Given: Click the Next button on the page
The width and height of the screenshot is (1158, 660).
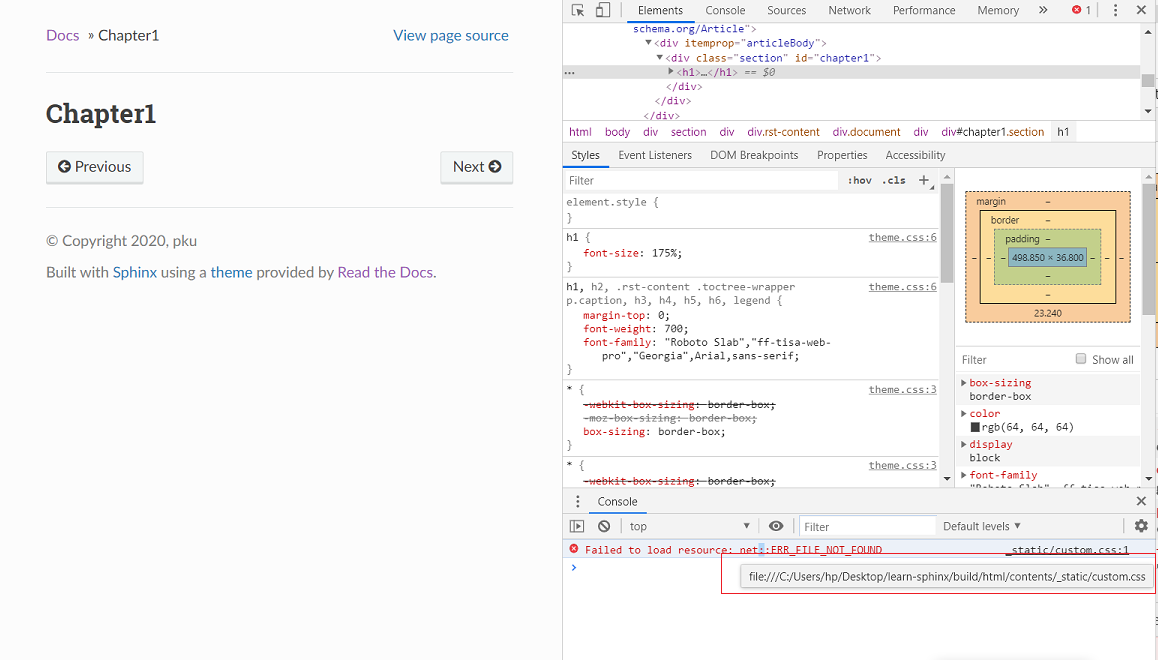Looking at the screenshot, I should click(476, 167).
